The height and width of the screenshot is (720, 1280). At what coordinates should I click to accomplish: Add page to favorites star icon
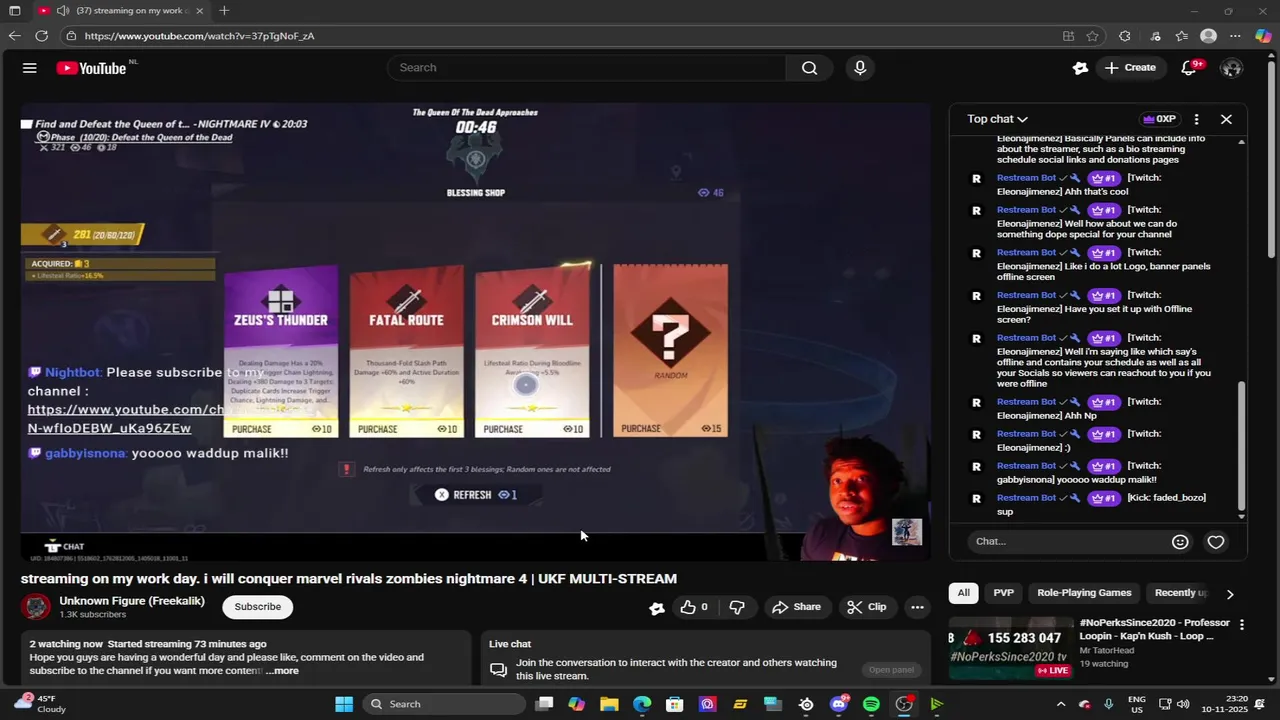click(x=1092, y=36)
